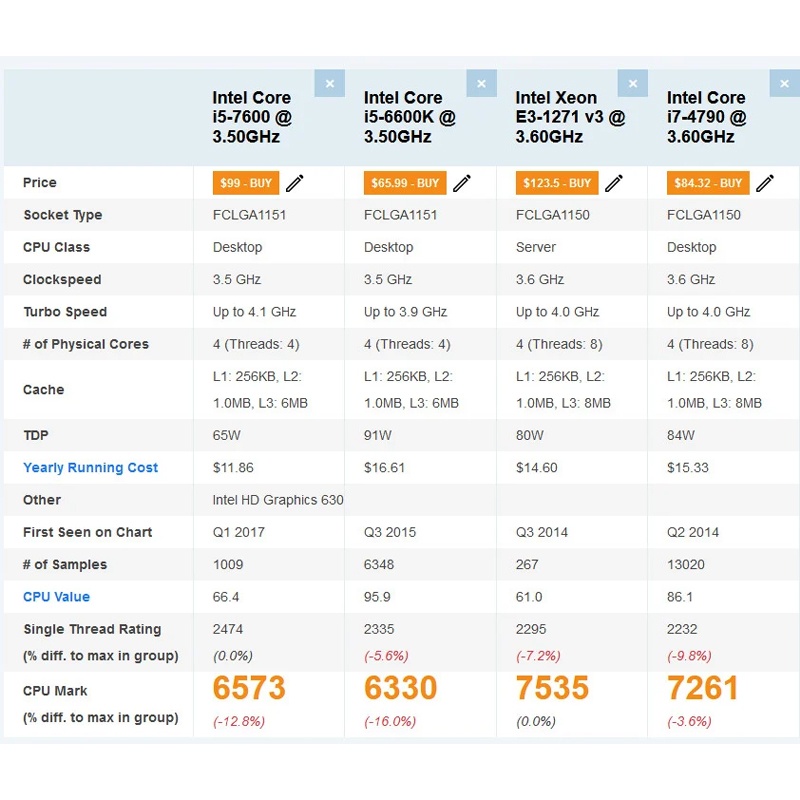This screenshot has width=800, height=800.
Task: Click the First Seen on Chart label
Action: (x=87, y=533)
